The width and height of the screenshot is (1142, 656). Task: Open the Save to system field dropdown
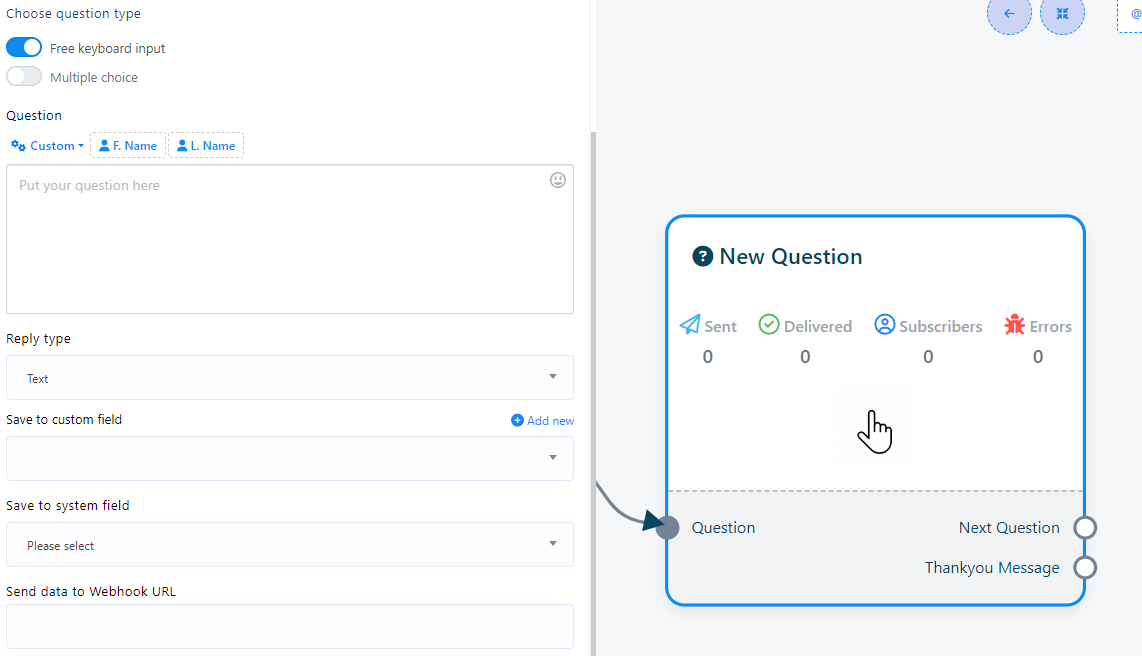290,545
